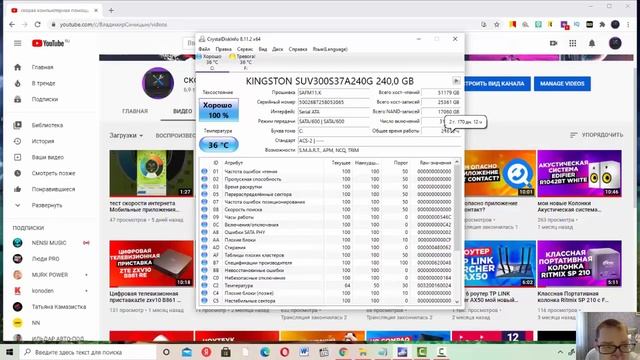The height and width of the screenshot is (360, 640).
Task: Select the Хорошо 36 °C drive C tab
Action: click(211, 62)
